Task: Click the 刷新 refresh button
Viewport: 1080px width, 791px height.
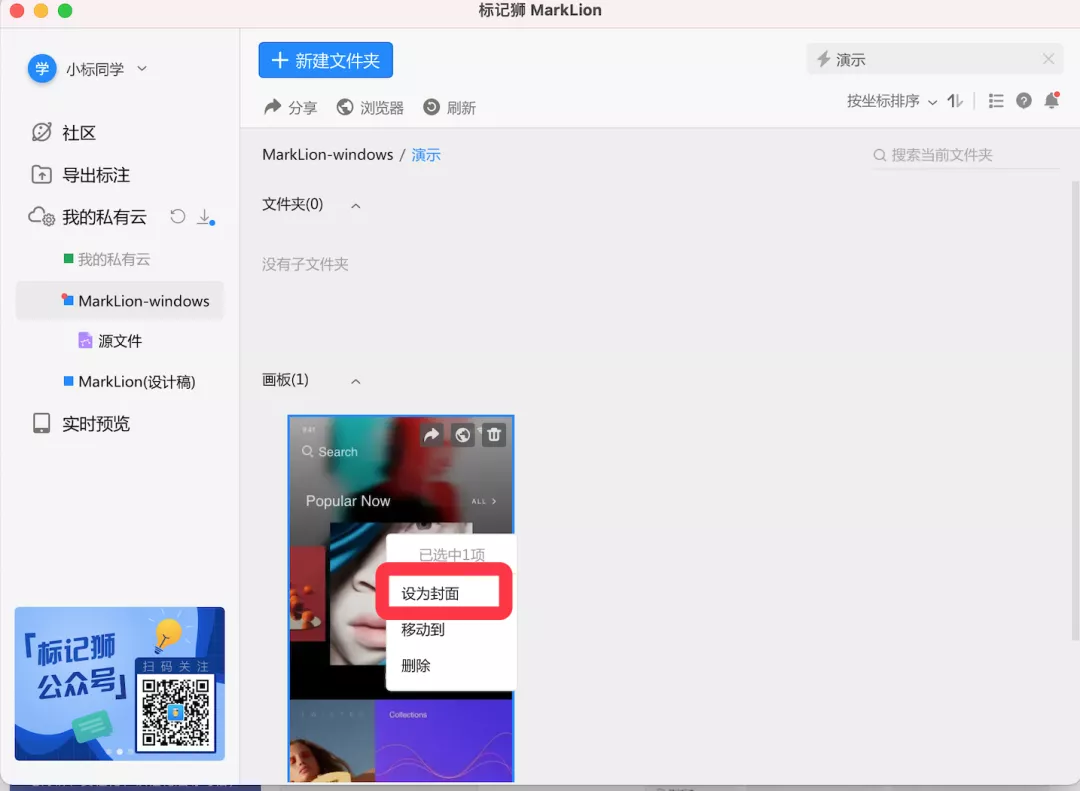Action: 449,107
